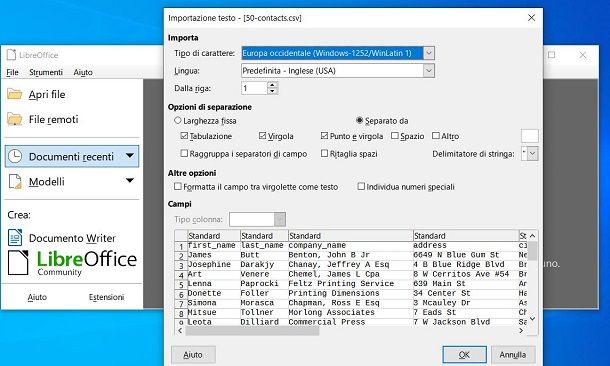Click the cell 'Benton, John B Jr'
This screenshot has width=610, height=366.
[329, 255]
